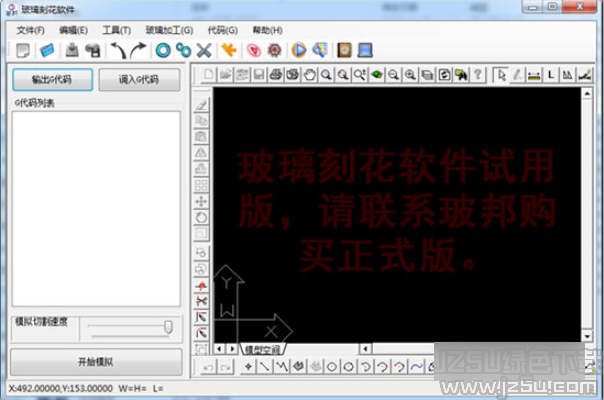Select the point draw tool in bottom toolbar
The image size is (604, 400).
(248, 366)
